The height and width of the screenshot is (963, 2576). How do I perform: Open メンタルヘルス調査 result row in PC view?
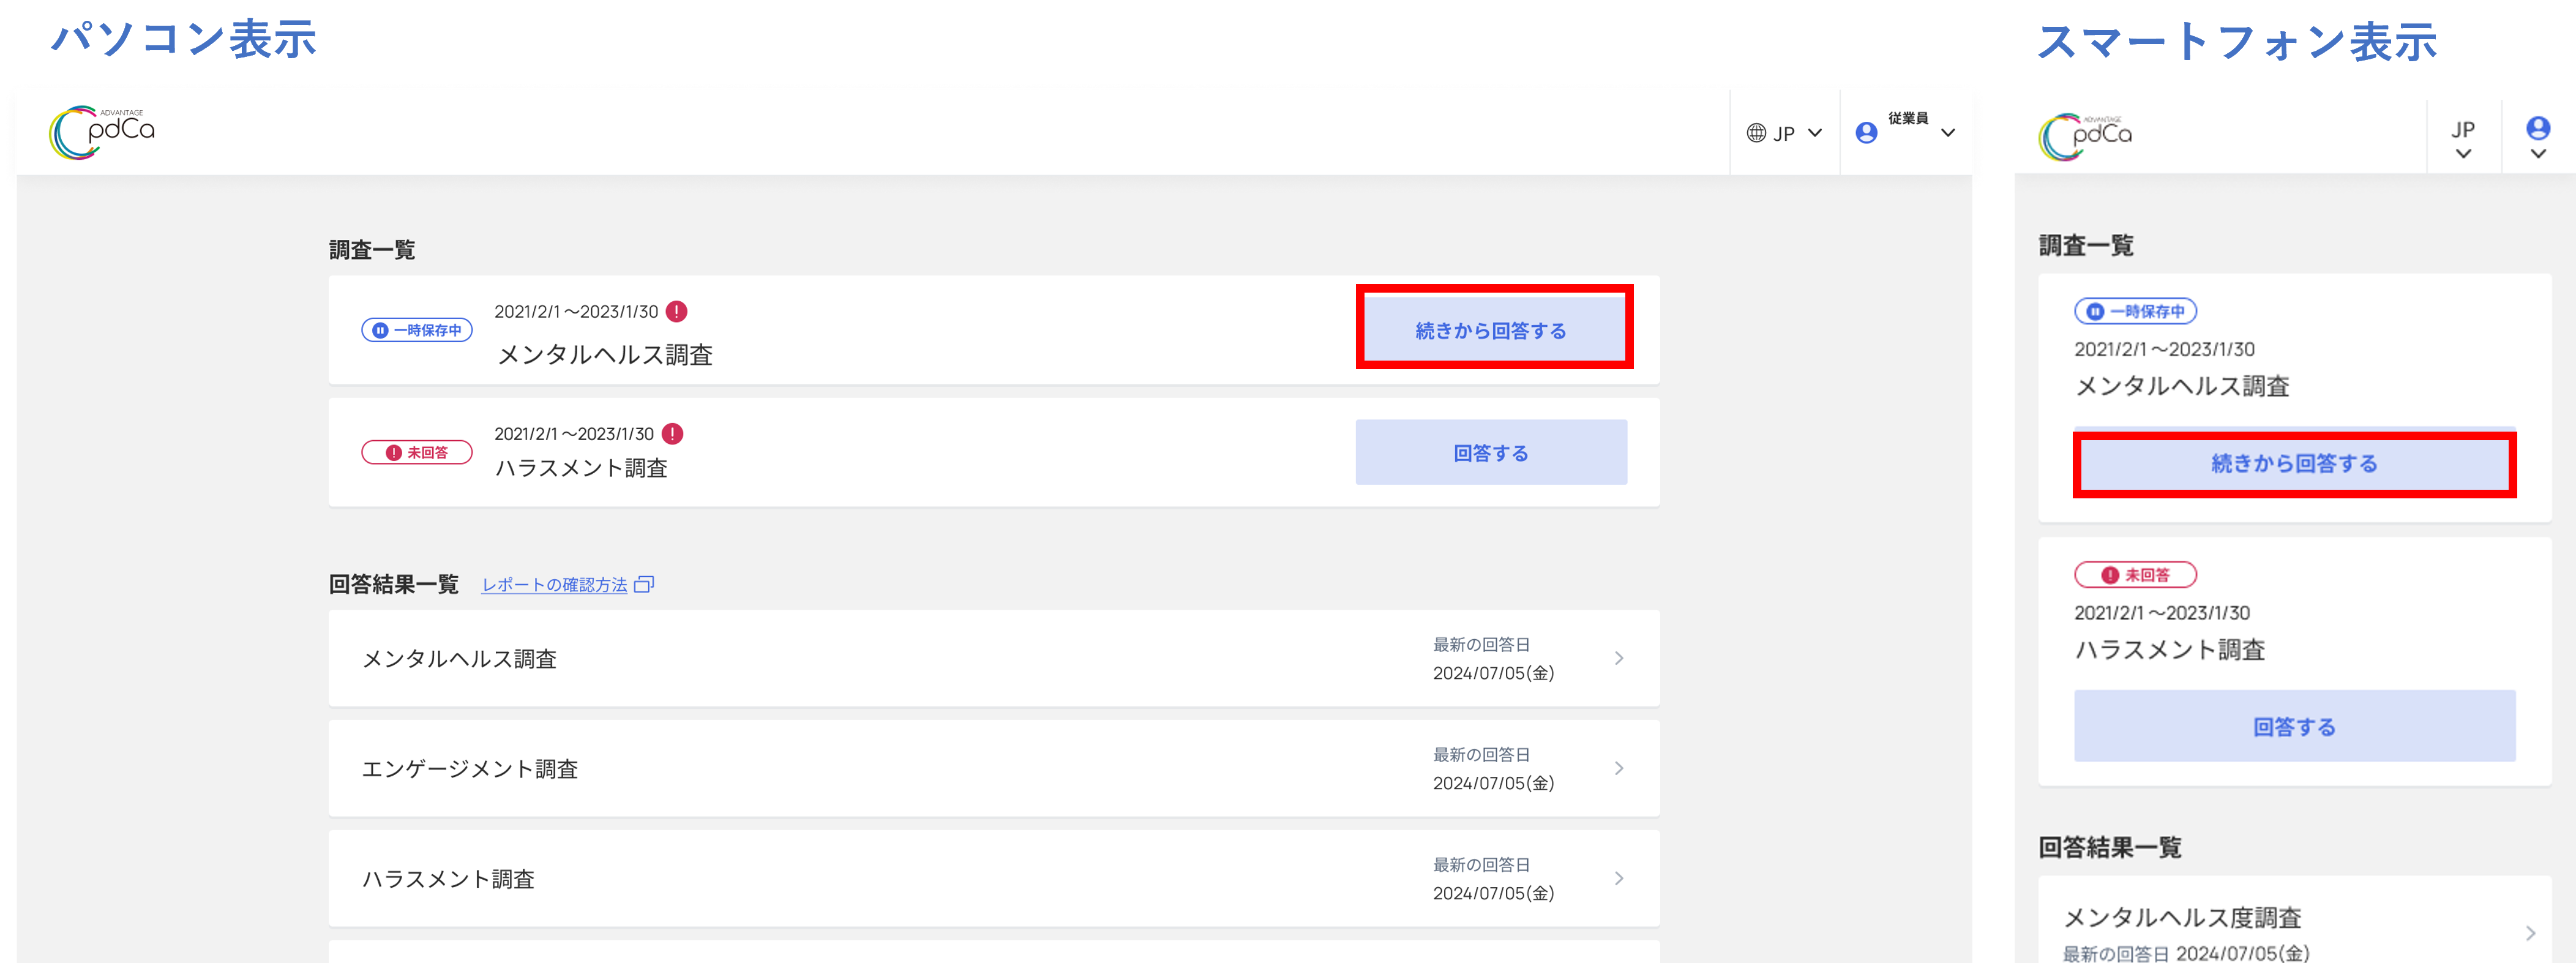pos(994,658)
